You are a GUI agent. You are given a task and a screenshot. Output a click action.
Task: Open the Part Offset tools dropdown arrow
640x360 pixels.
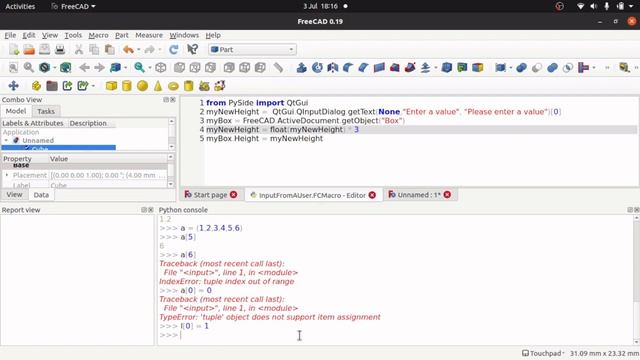(436, 67)
